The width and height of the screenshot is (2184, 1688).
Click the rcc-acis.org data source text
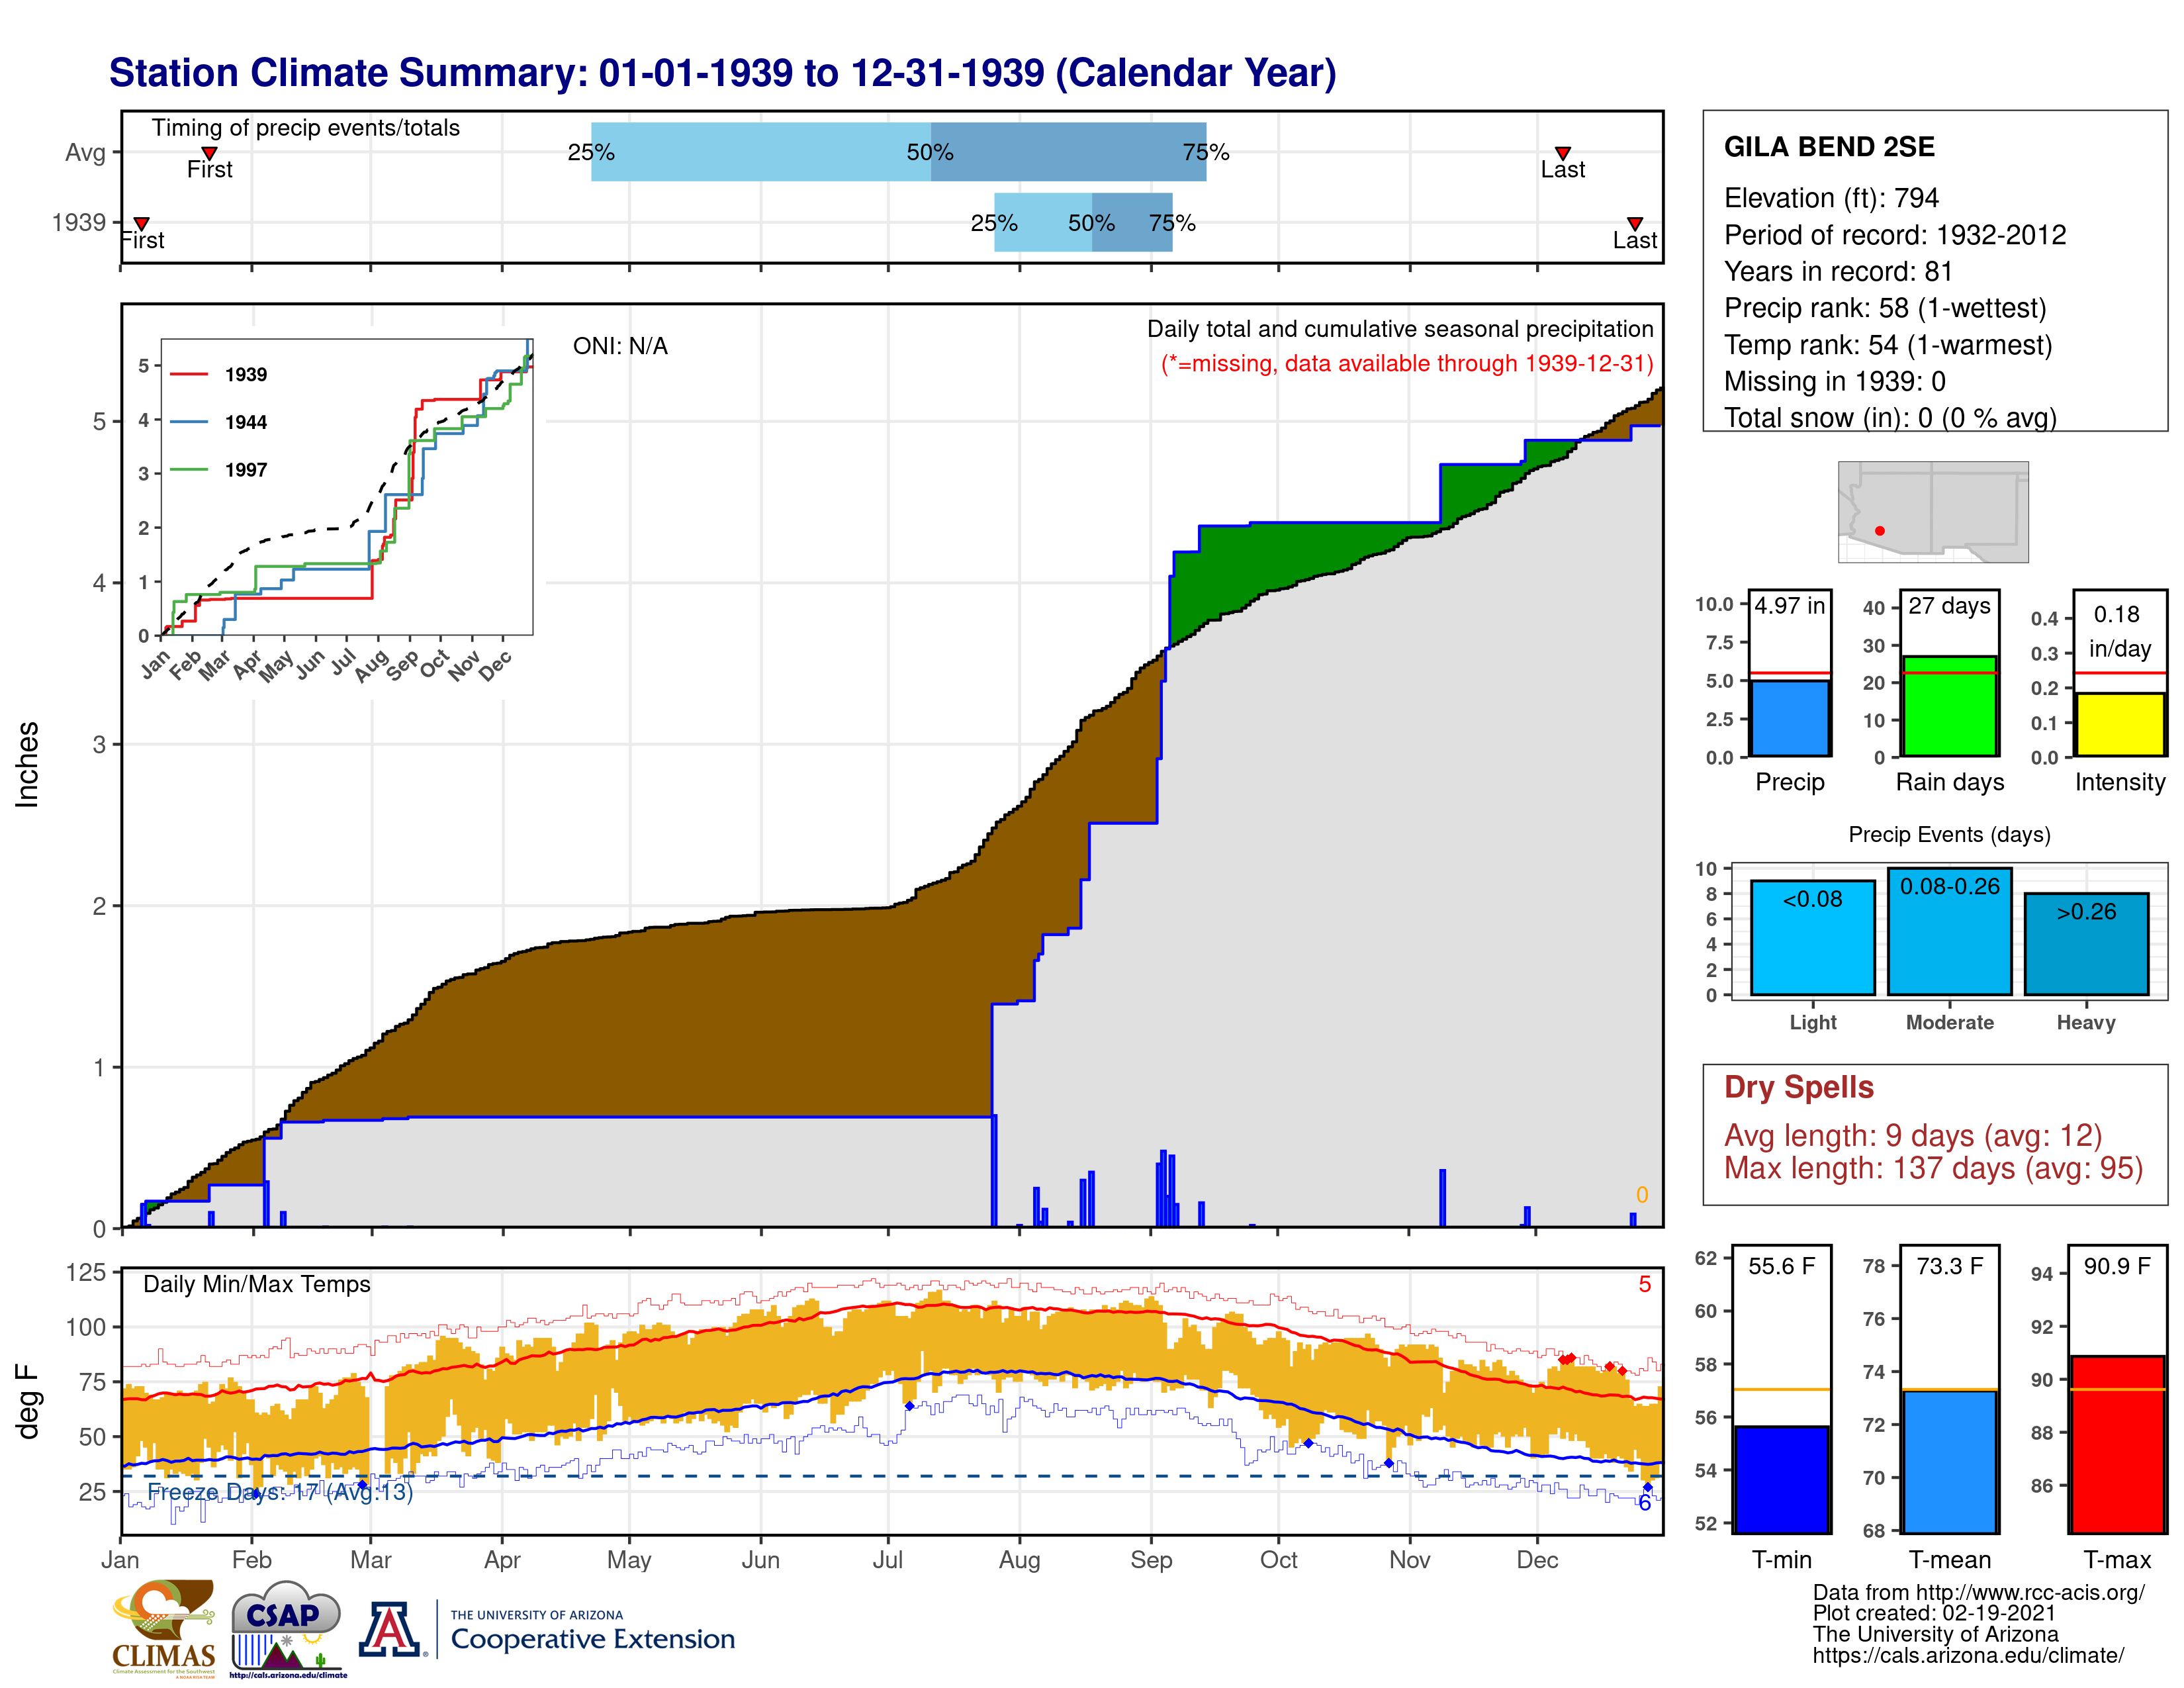[x=1978, y=1592]
